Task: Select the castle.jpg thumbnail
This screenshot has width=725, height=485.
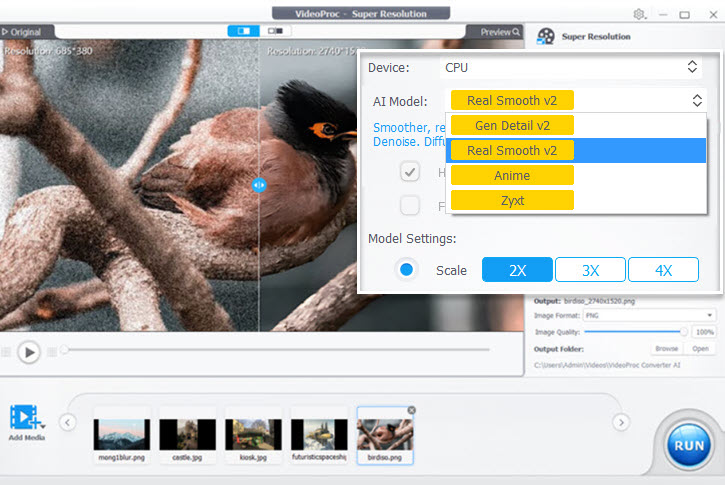Action: pos(187,435)
